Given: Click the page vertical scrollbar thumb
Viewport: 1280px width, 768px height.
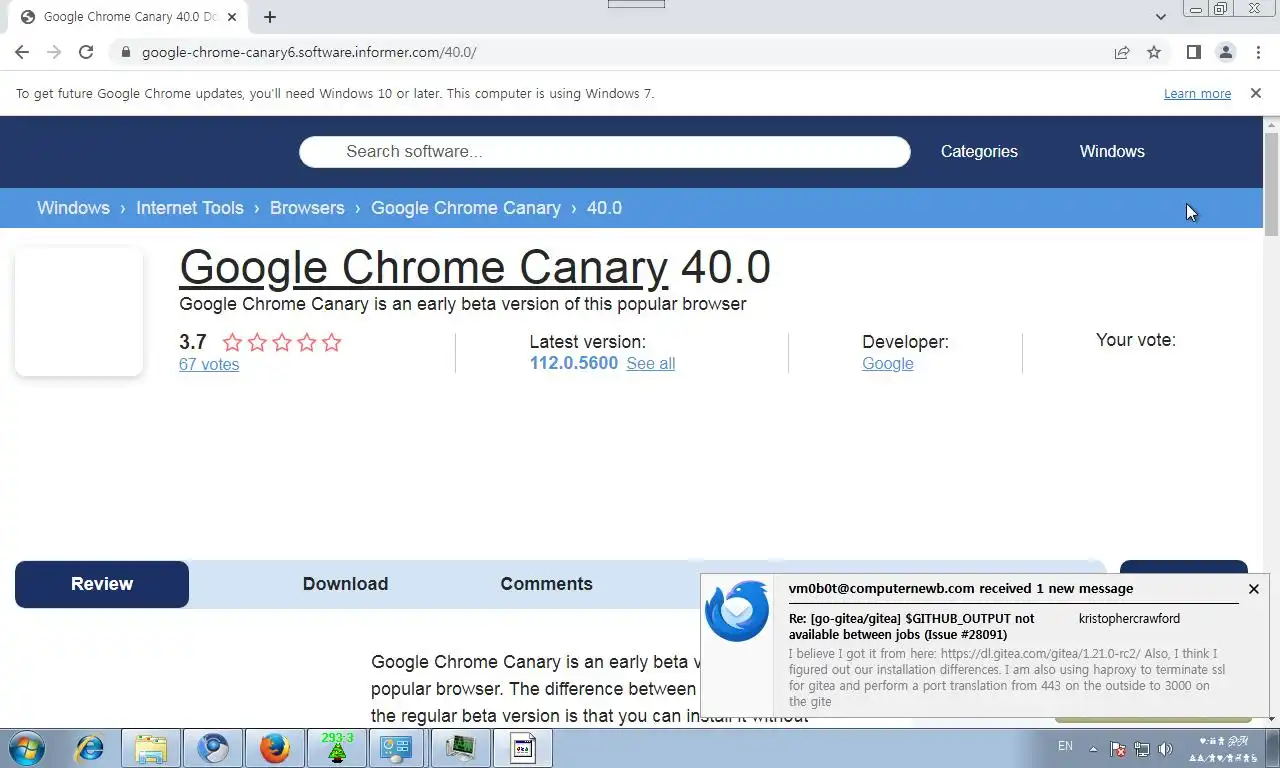Looking at the screenshot, I should click(1271, 185).
